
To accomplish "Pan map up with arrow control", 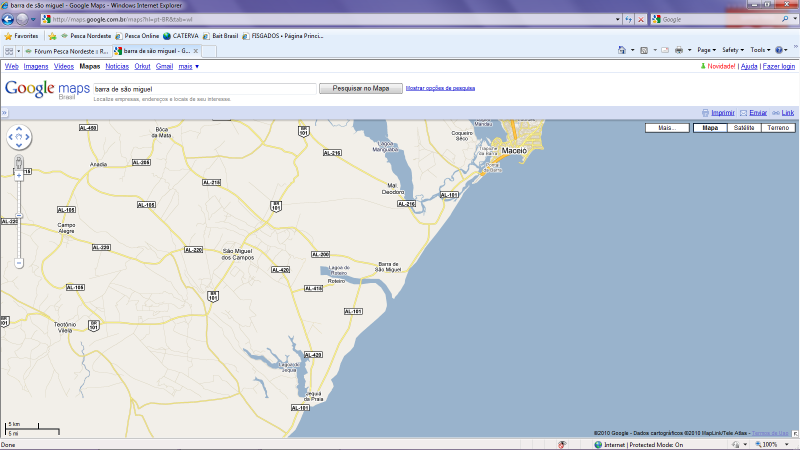I will pyautogui.click(x=19, y=129).
